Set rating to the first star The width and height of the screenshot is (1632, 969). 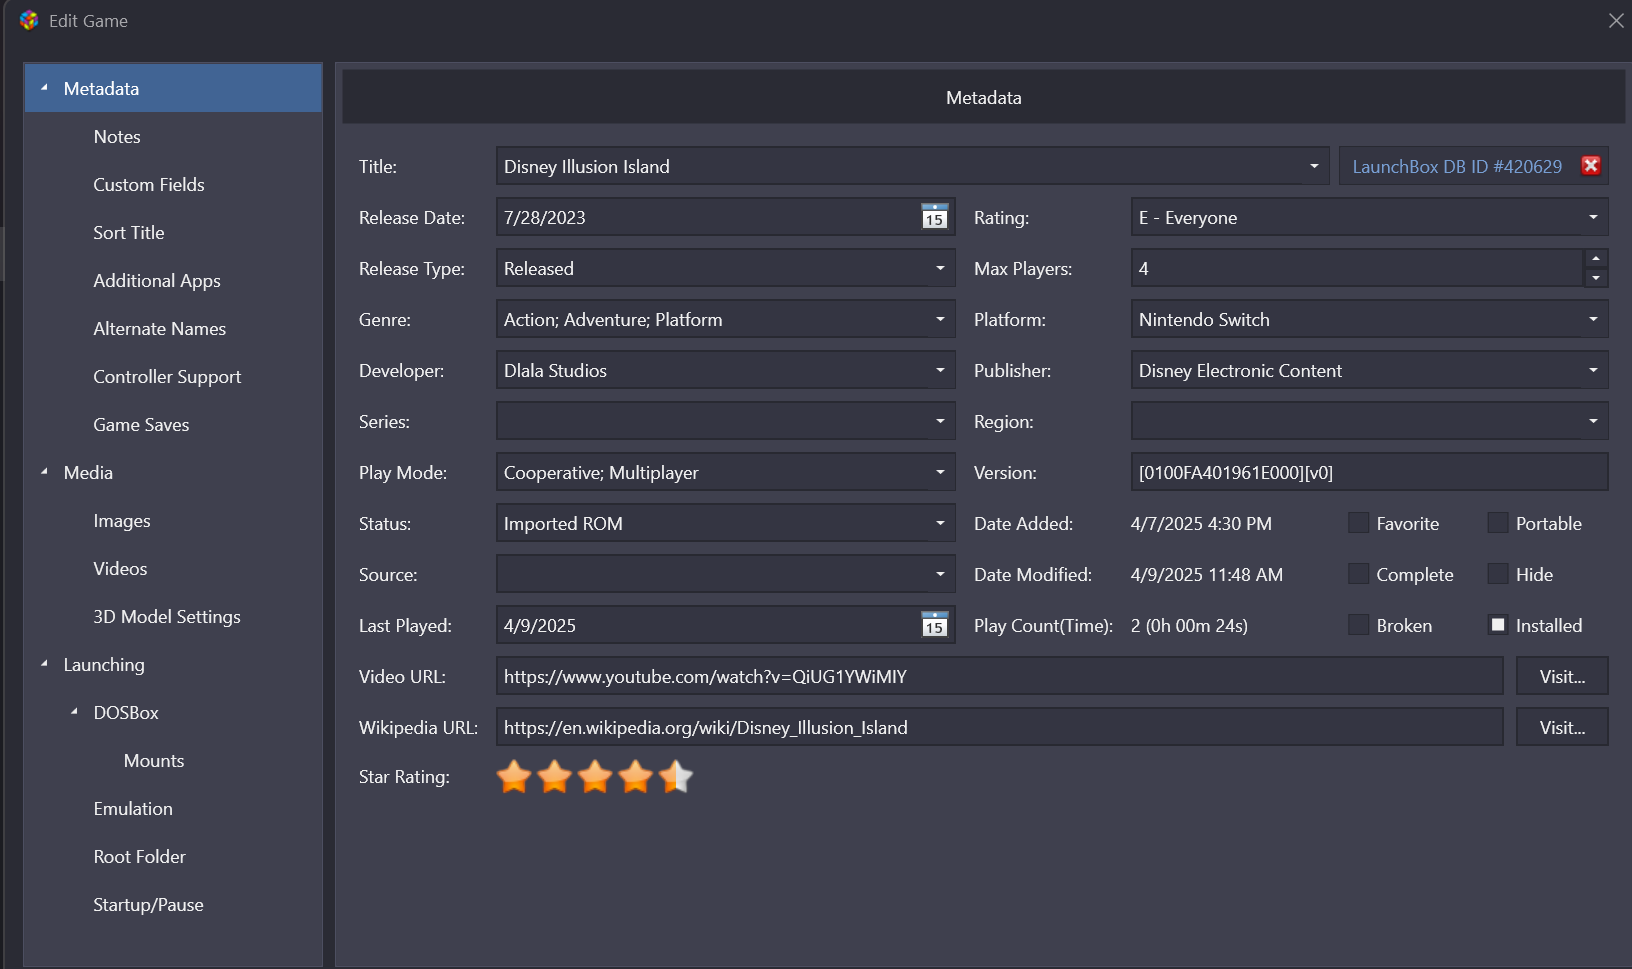tap(514, 777)
